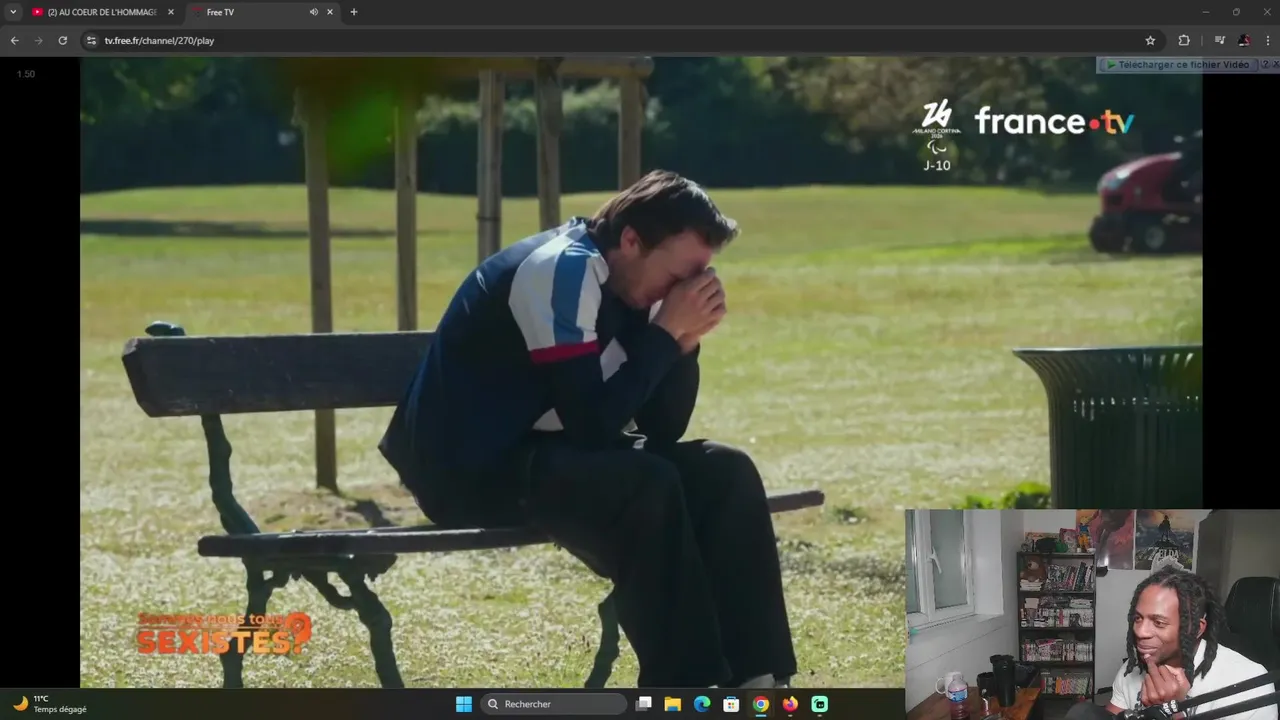Open the green streaming app taskbar icon
This screenshot has height=720, width=1280.
820,704
